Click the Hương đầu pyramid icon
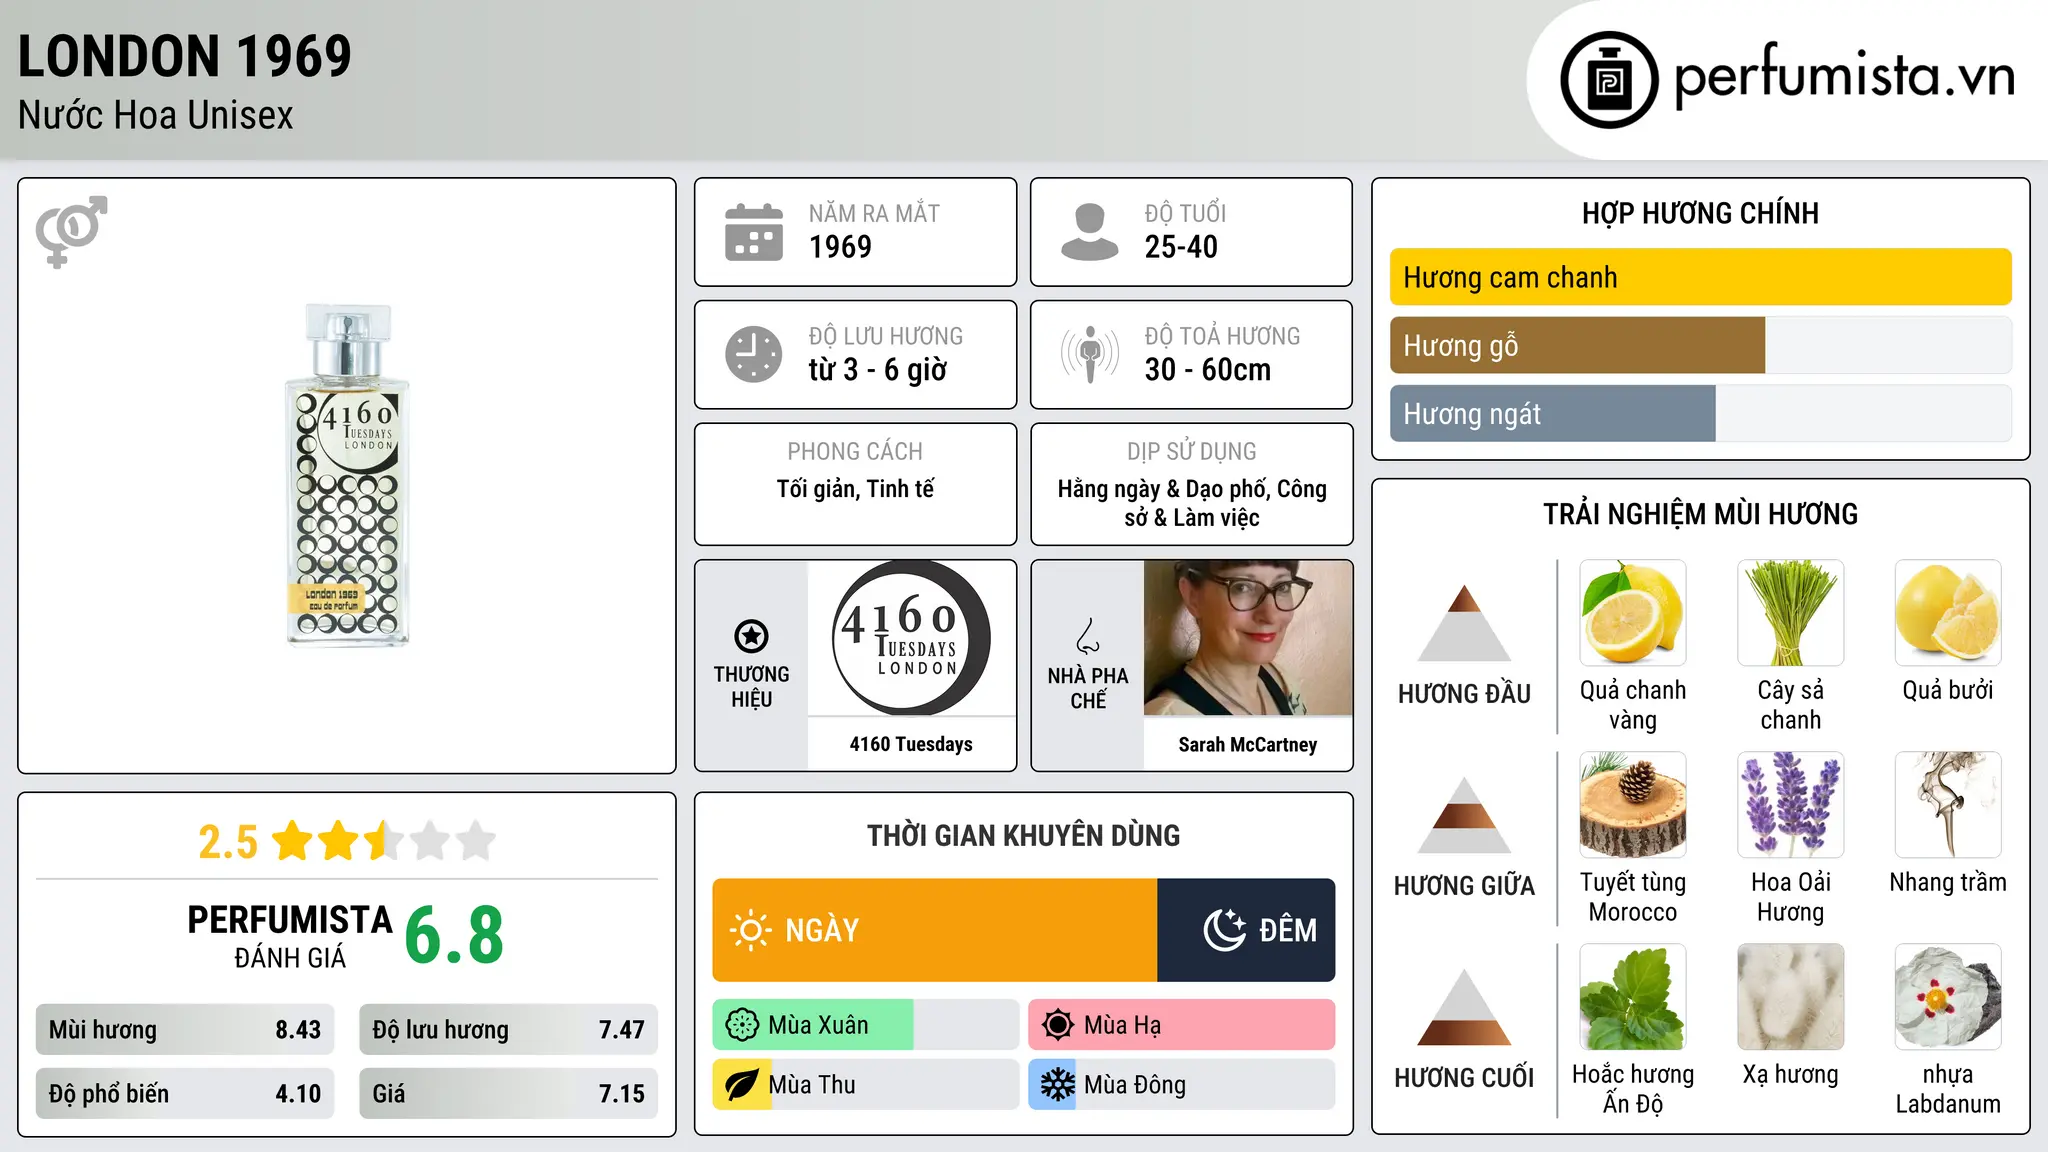This screenshot has width=2048, height=1152. (x=1464, y=623)
